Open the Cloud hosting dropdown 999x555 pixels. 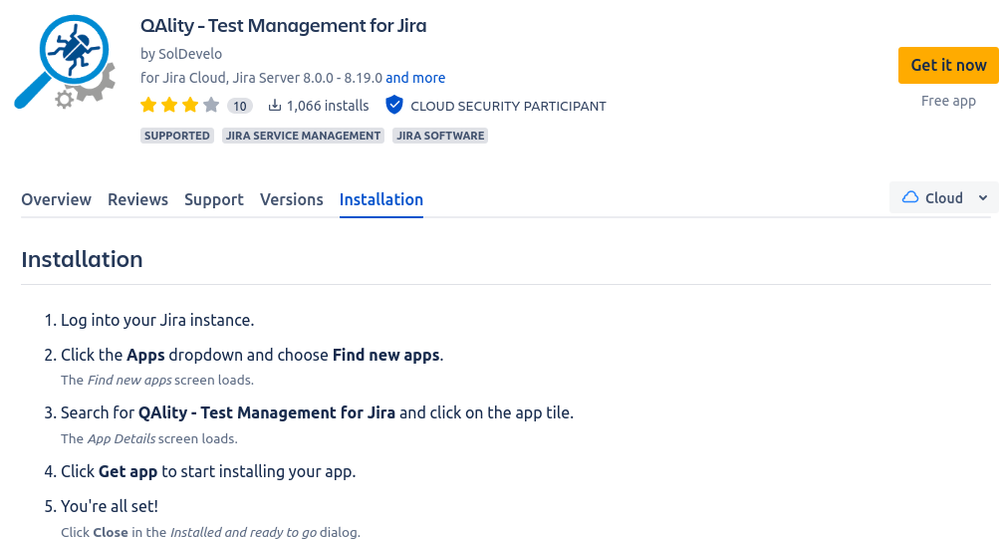pos(944,198)
